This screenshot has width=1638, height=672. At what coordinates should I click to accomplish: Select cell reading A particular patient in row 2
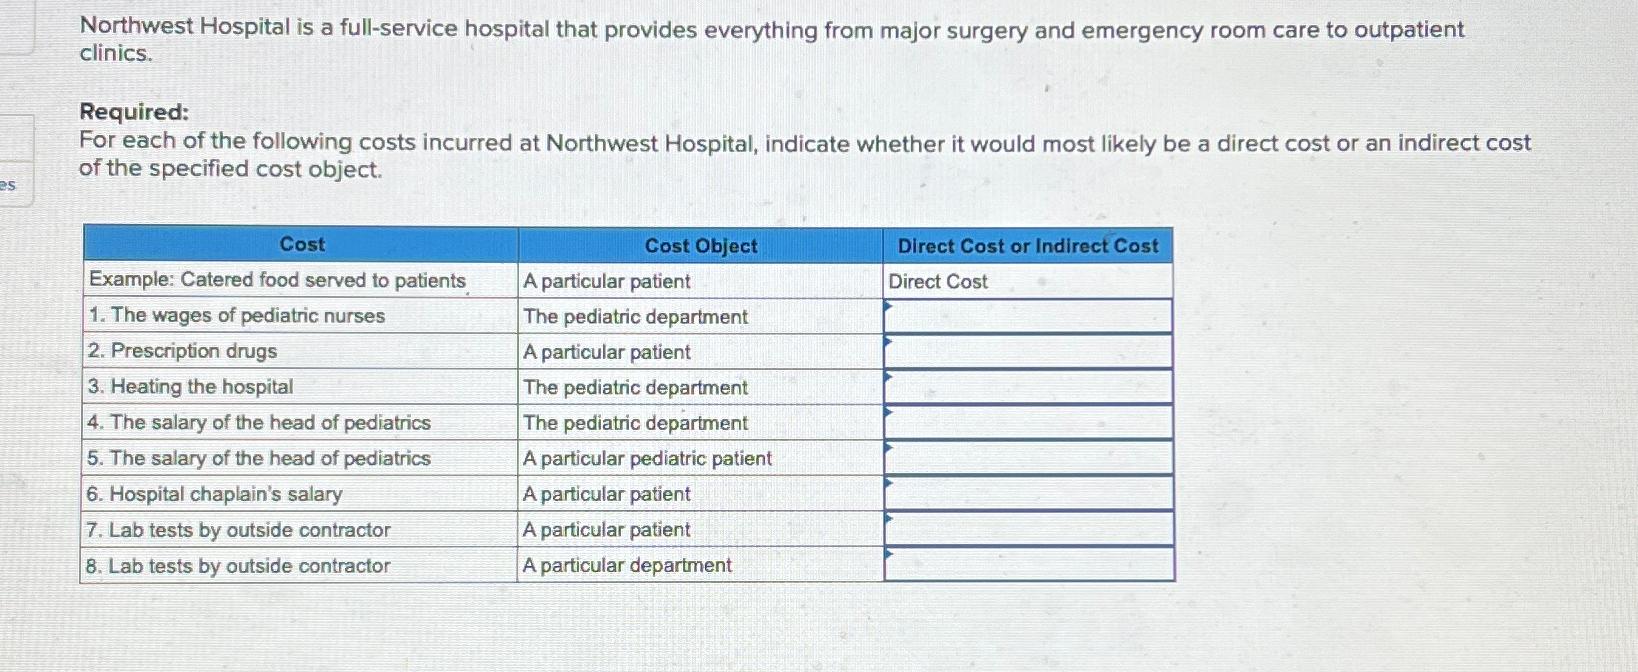coord(604,351)
